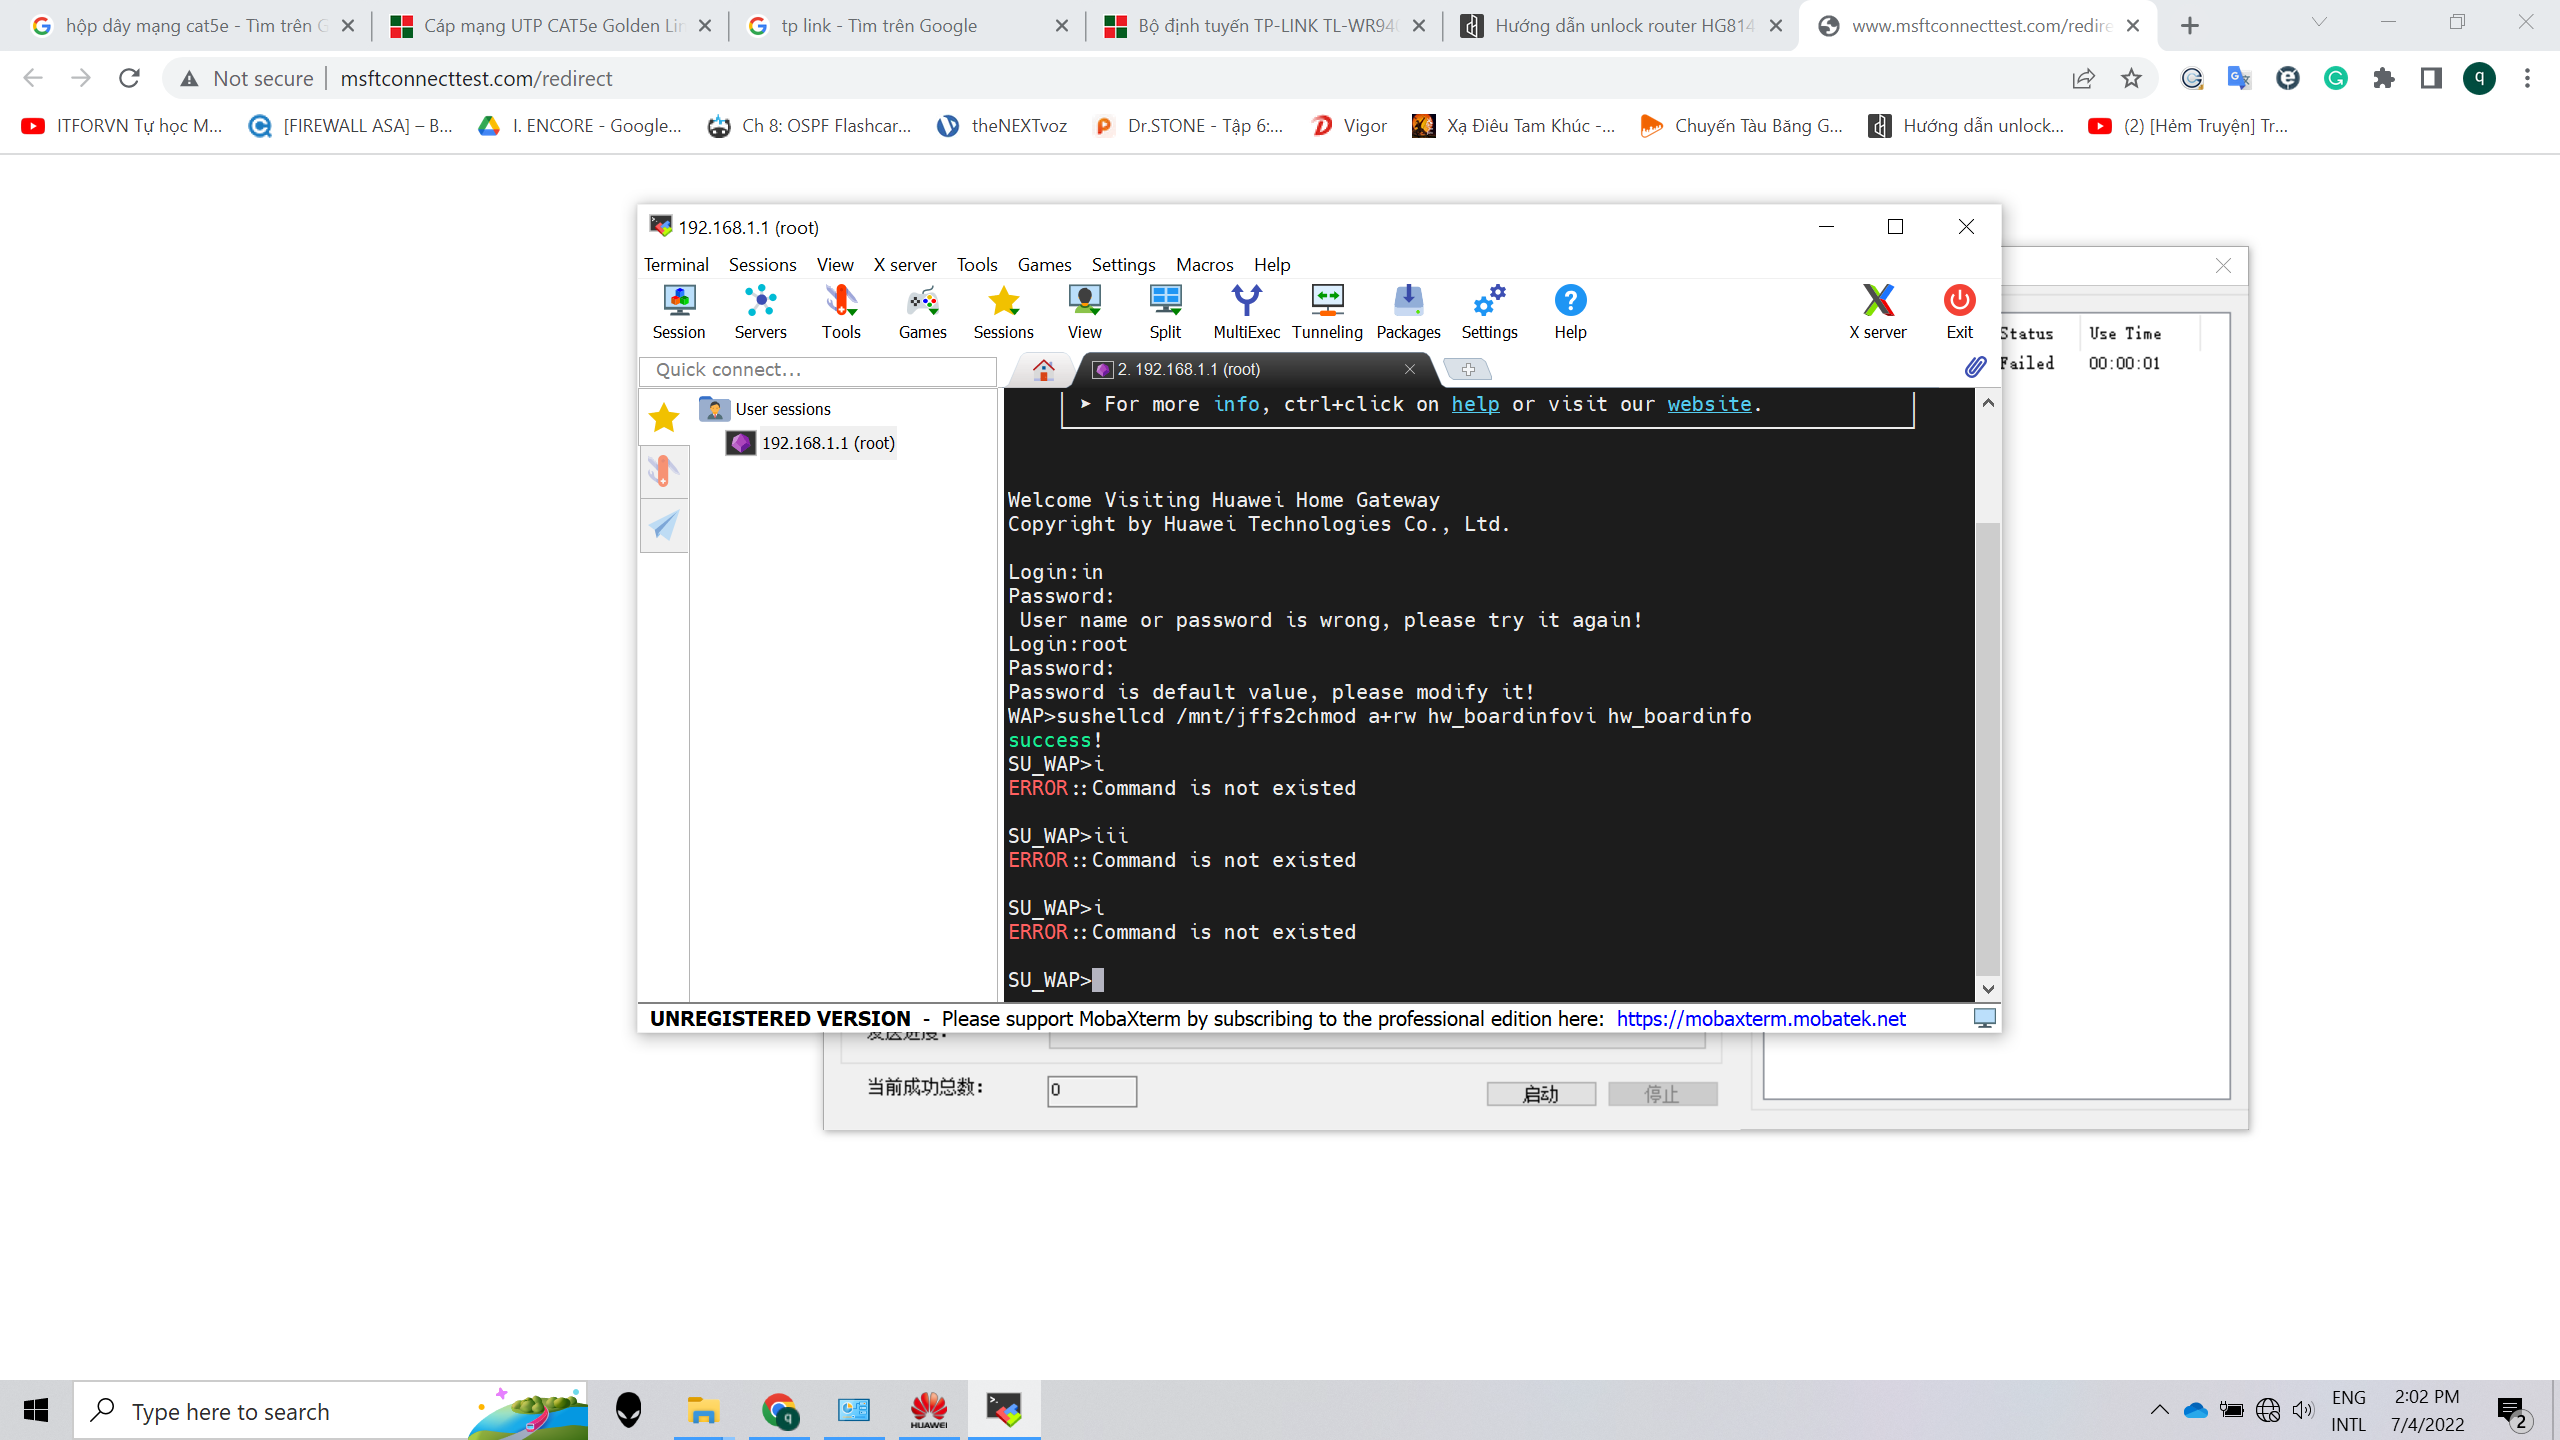Image resolution: width=2560 pixels, height=1440 pixels.
Task: Click the Windows taskbar search box
Action: [330, 1411]
